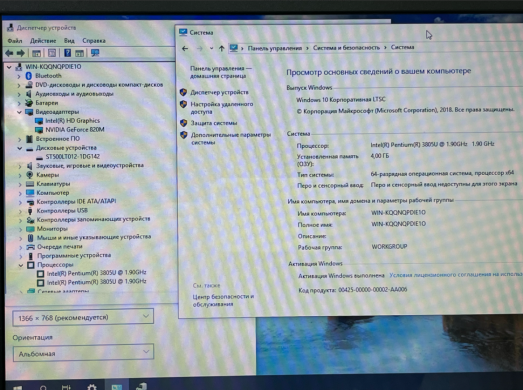Click Система и безопасность breadcrumb
Screen dimensions: 523x390
point(346,48)
